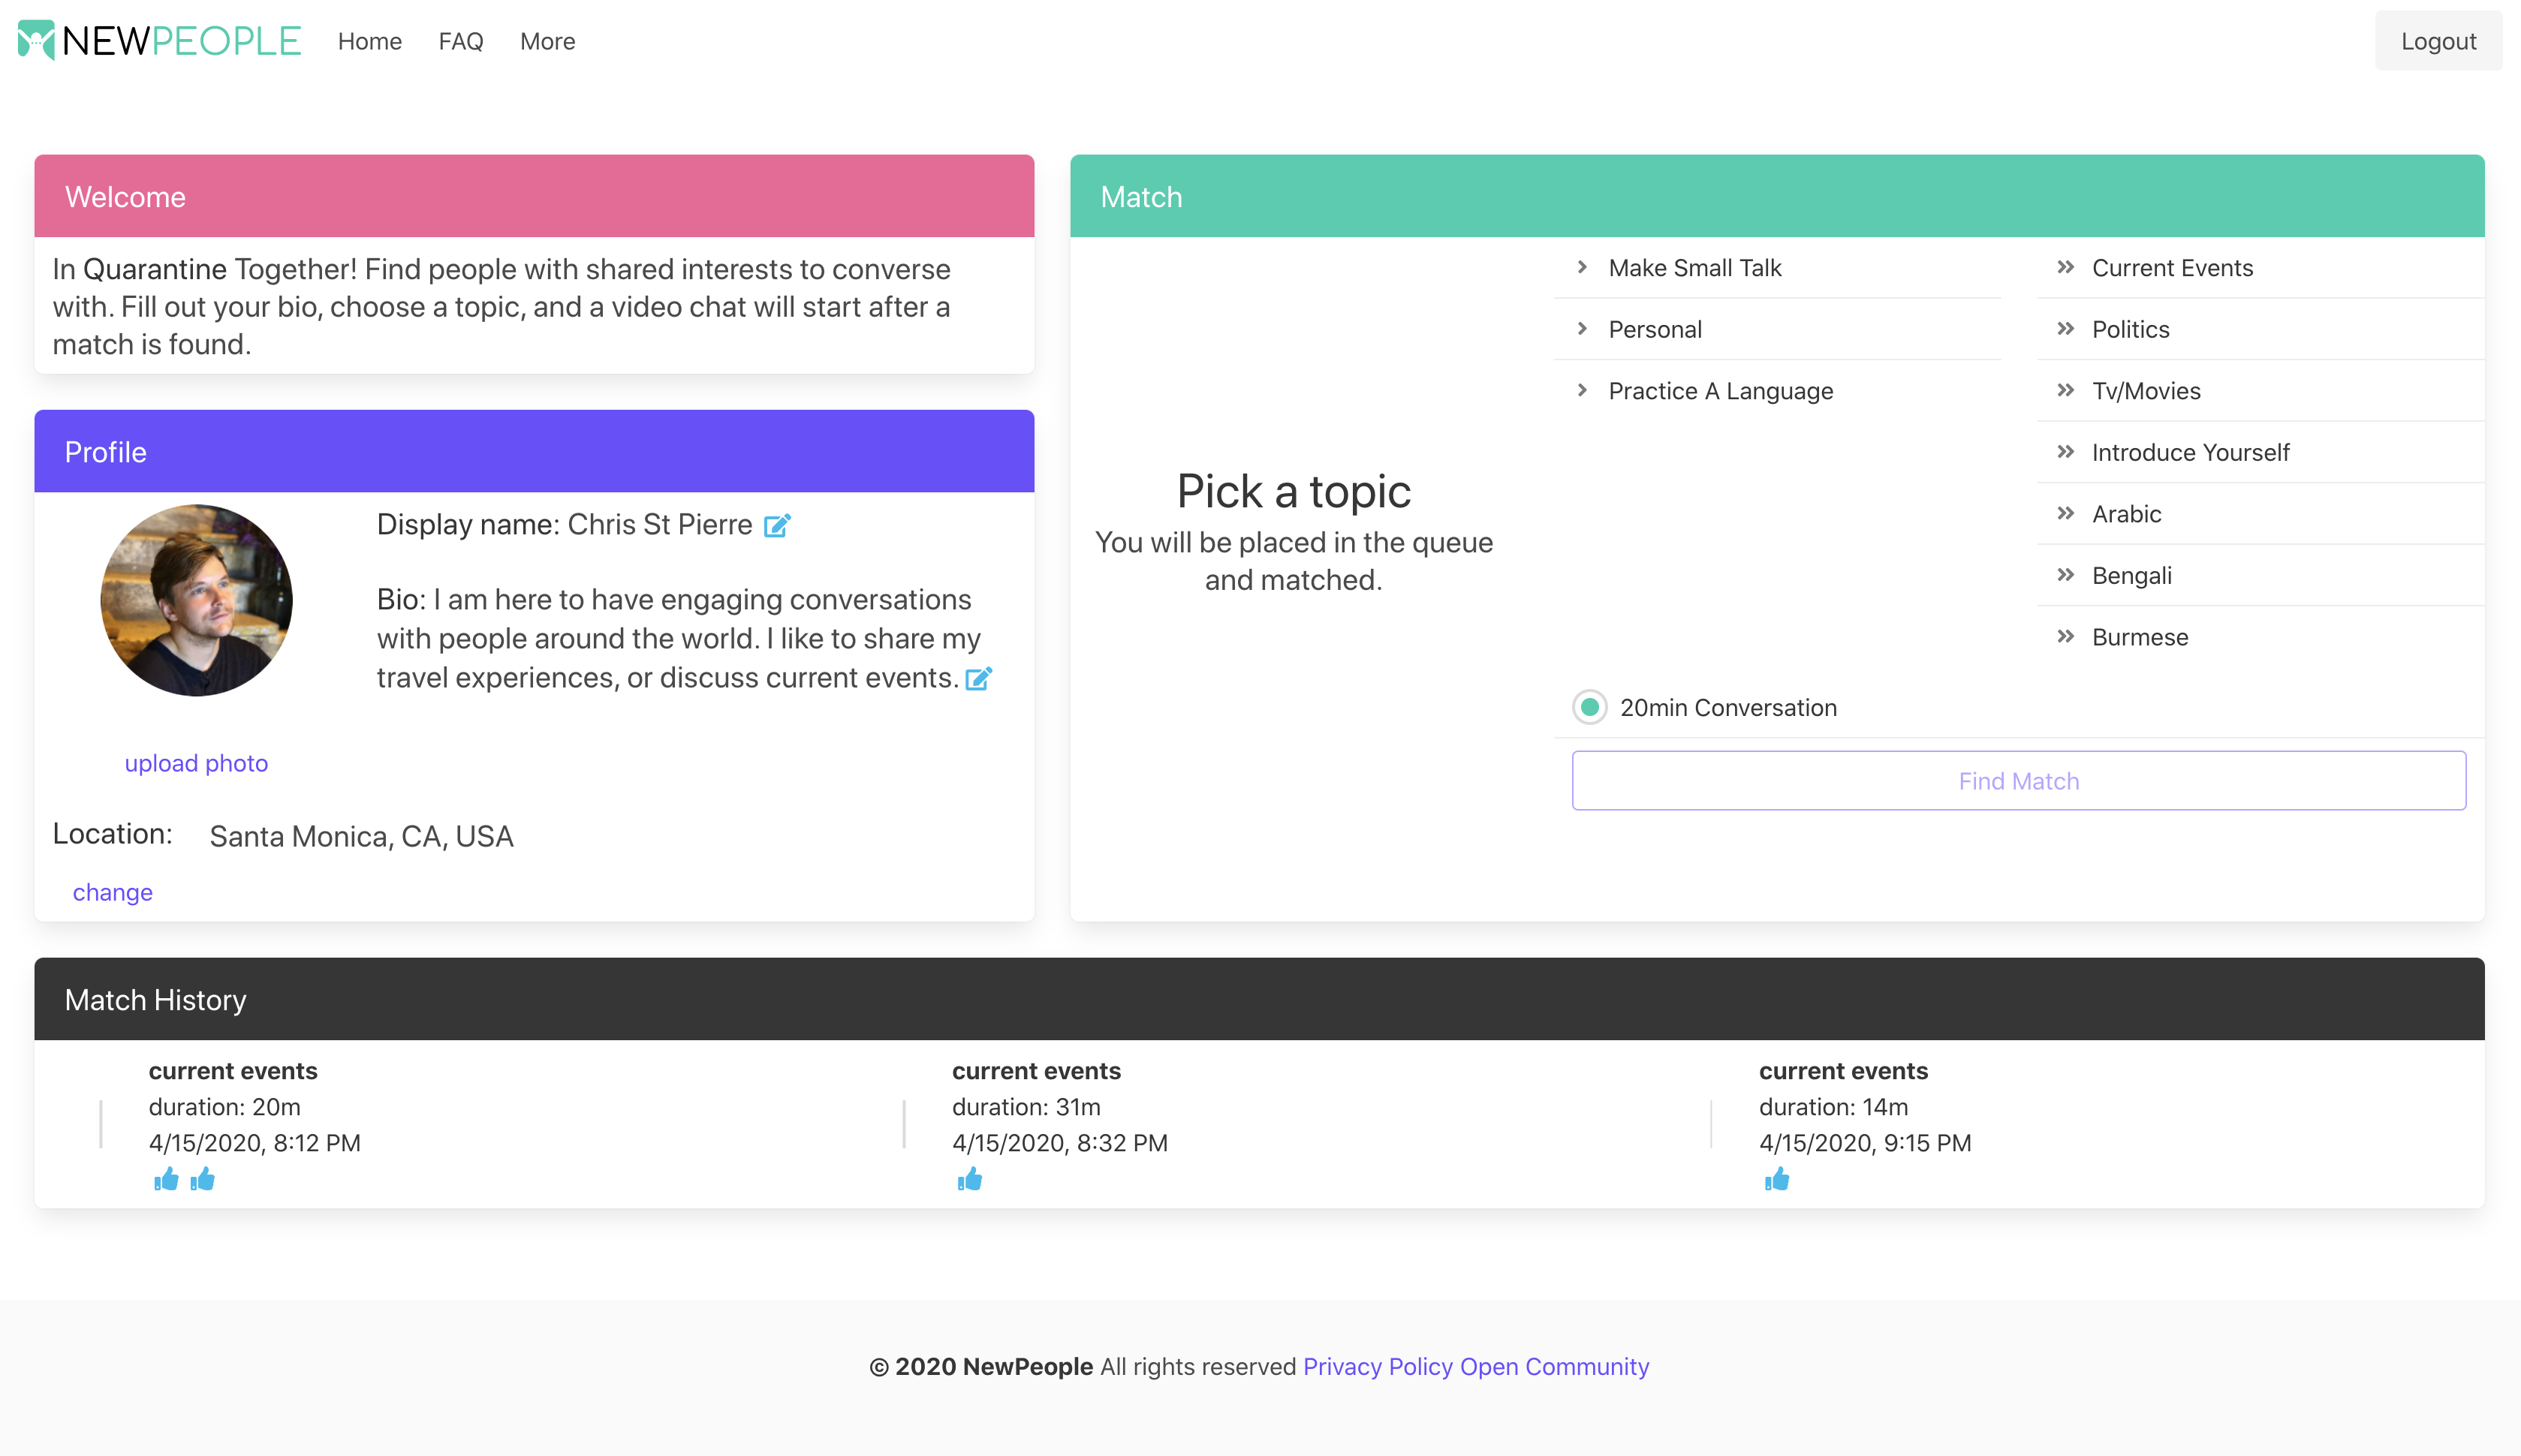Click change location link
The height and width of the screenshot is (1456, 2521).
(112, 892)
